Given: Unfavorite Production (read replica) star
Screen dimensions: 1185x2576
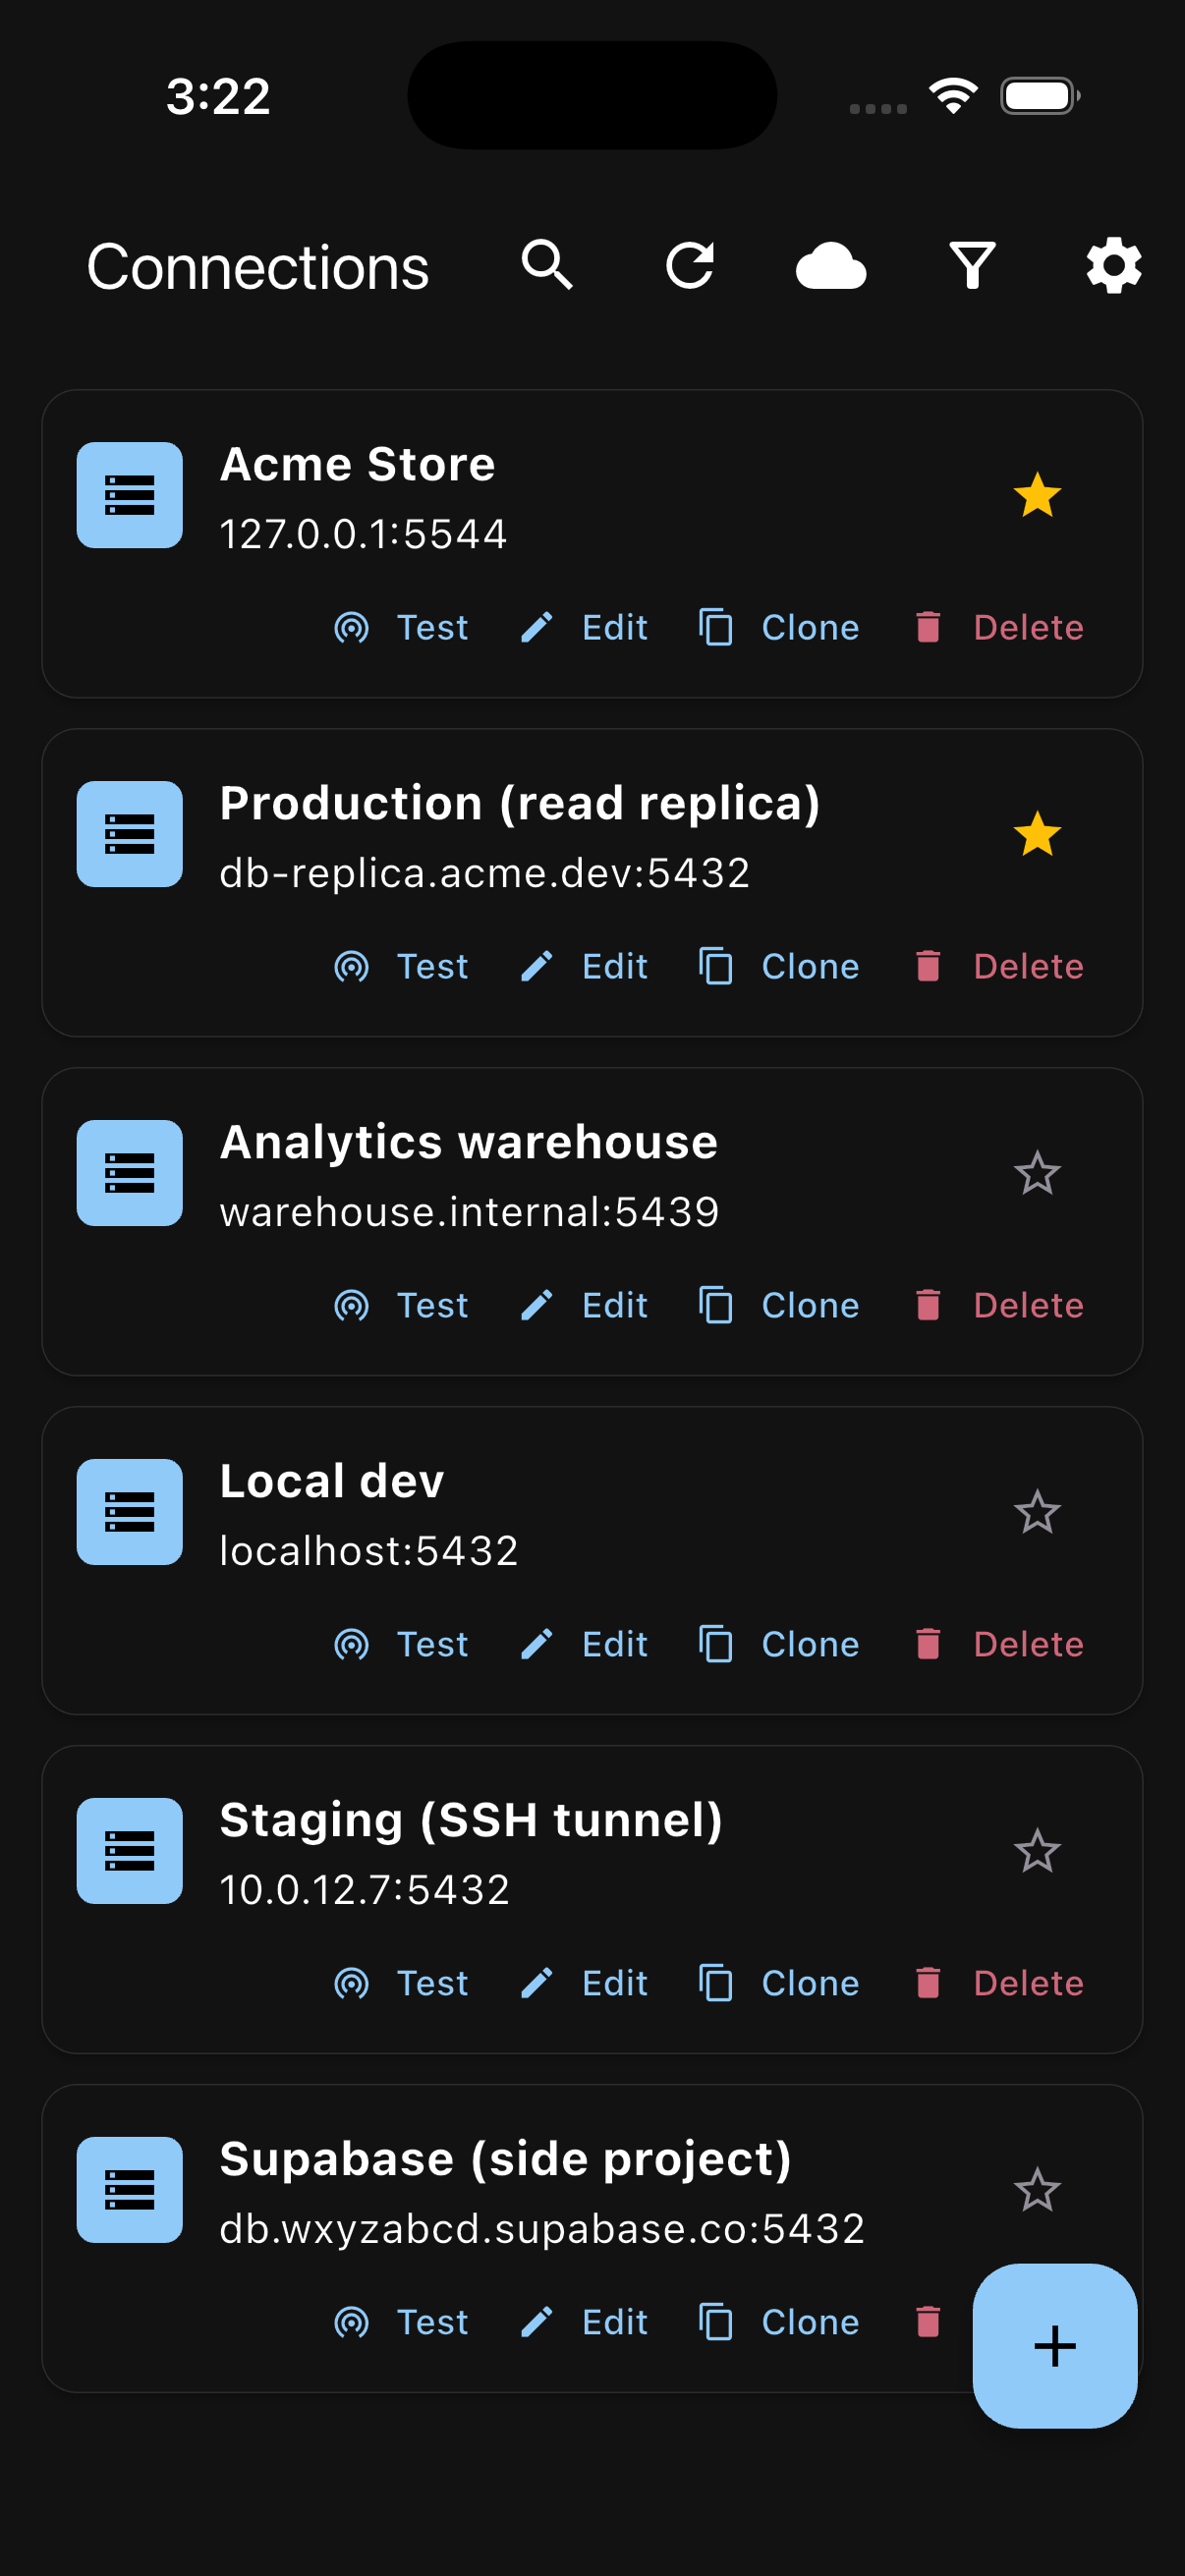Looking at the screenshot, I should [1037, 834].
